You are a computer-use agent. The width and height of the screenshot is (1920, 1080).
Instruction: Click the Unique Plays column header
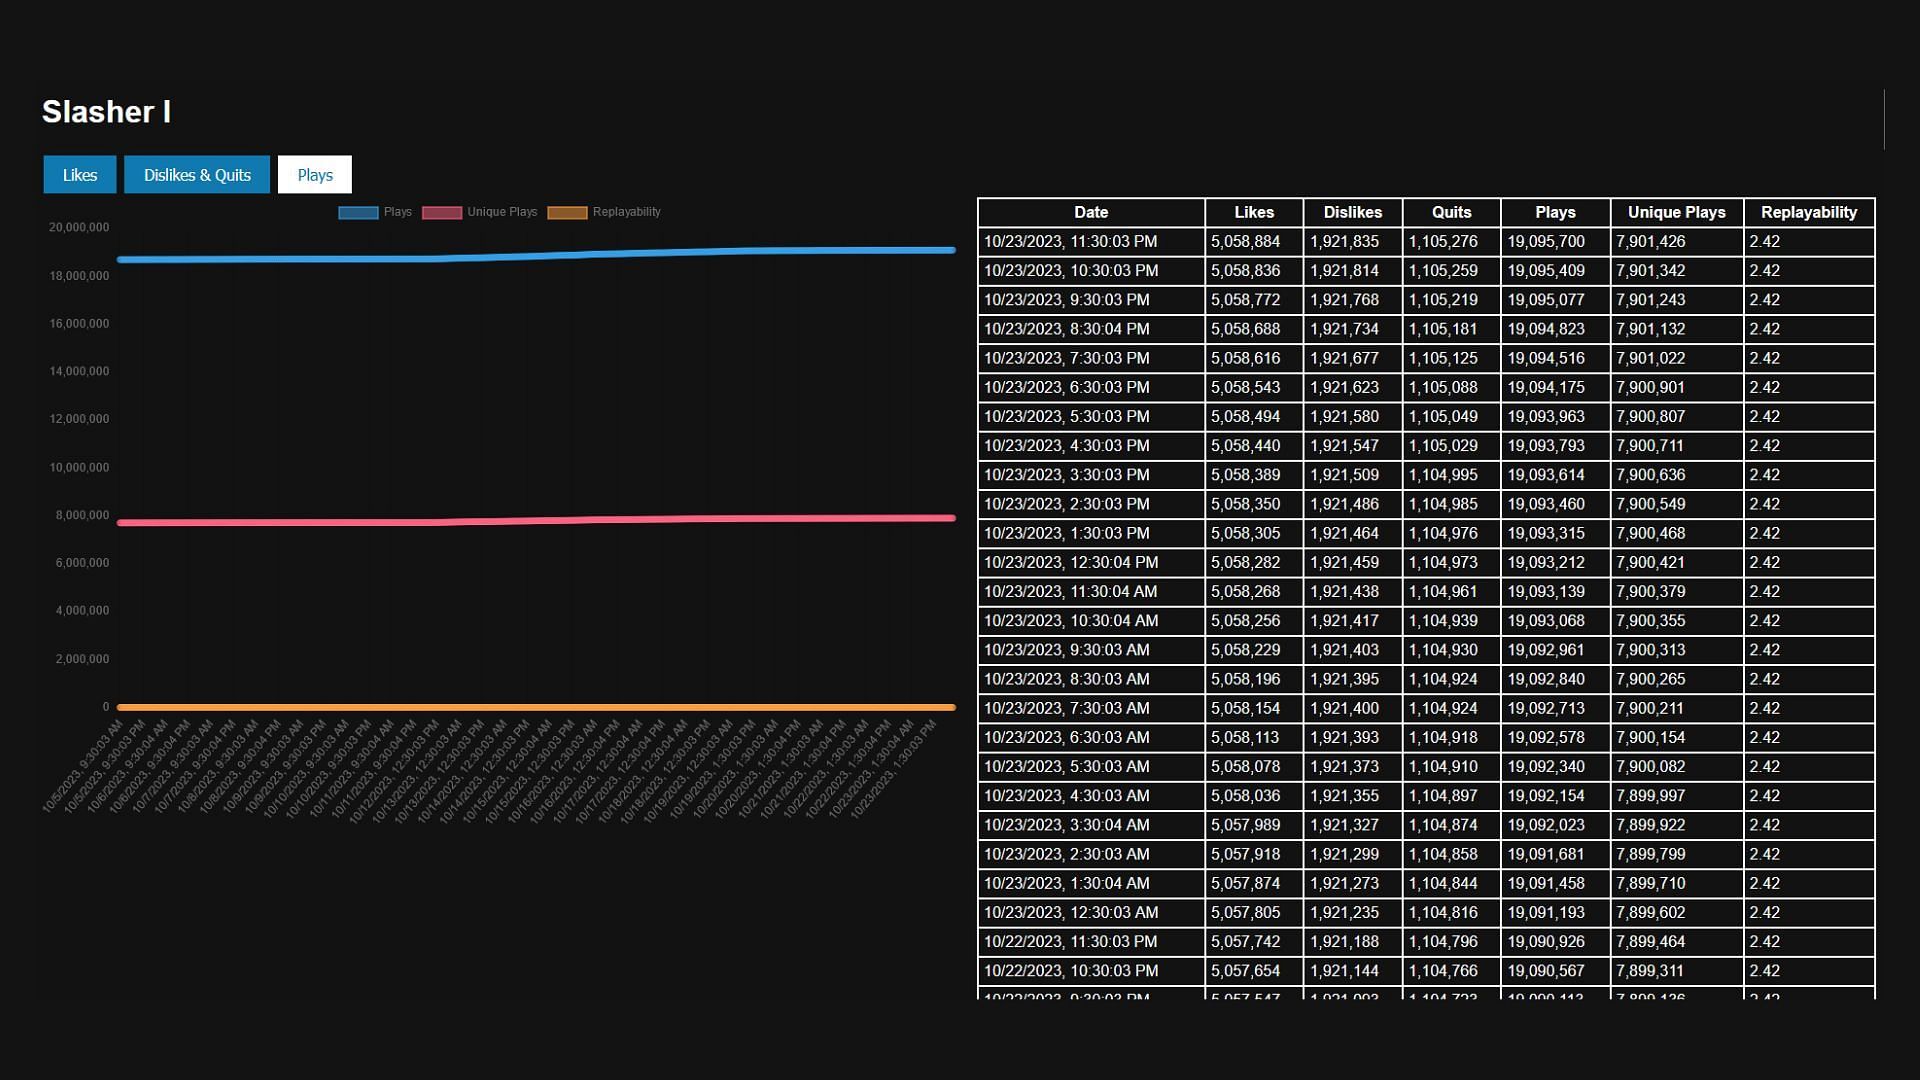coord(1677,213)
